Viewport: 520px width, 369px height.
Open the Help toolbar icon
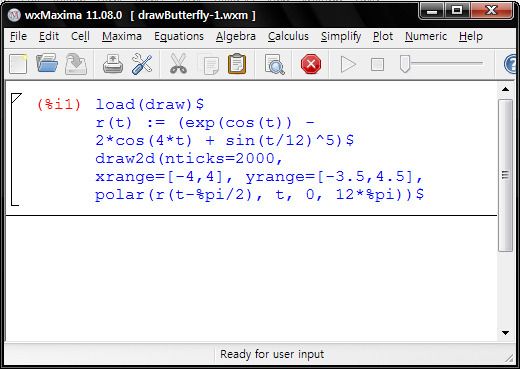511,64
